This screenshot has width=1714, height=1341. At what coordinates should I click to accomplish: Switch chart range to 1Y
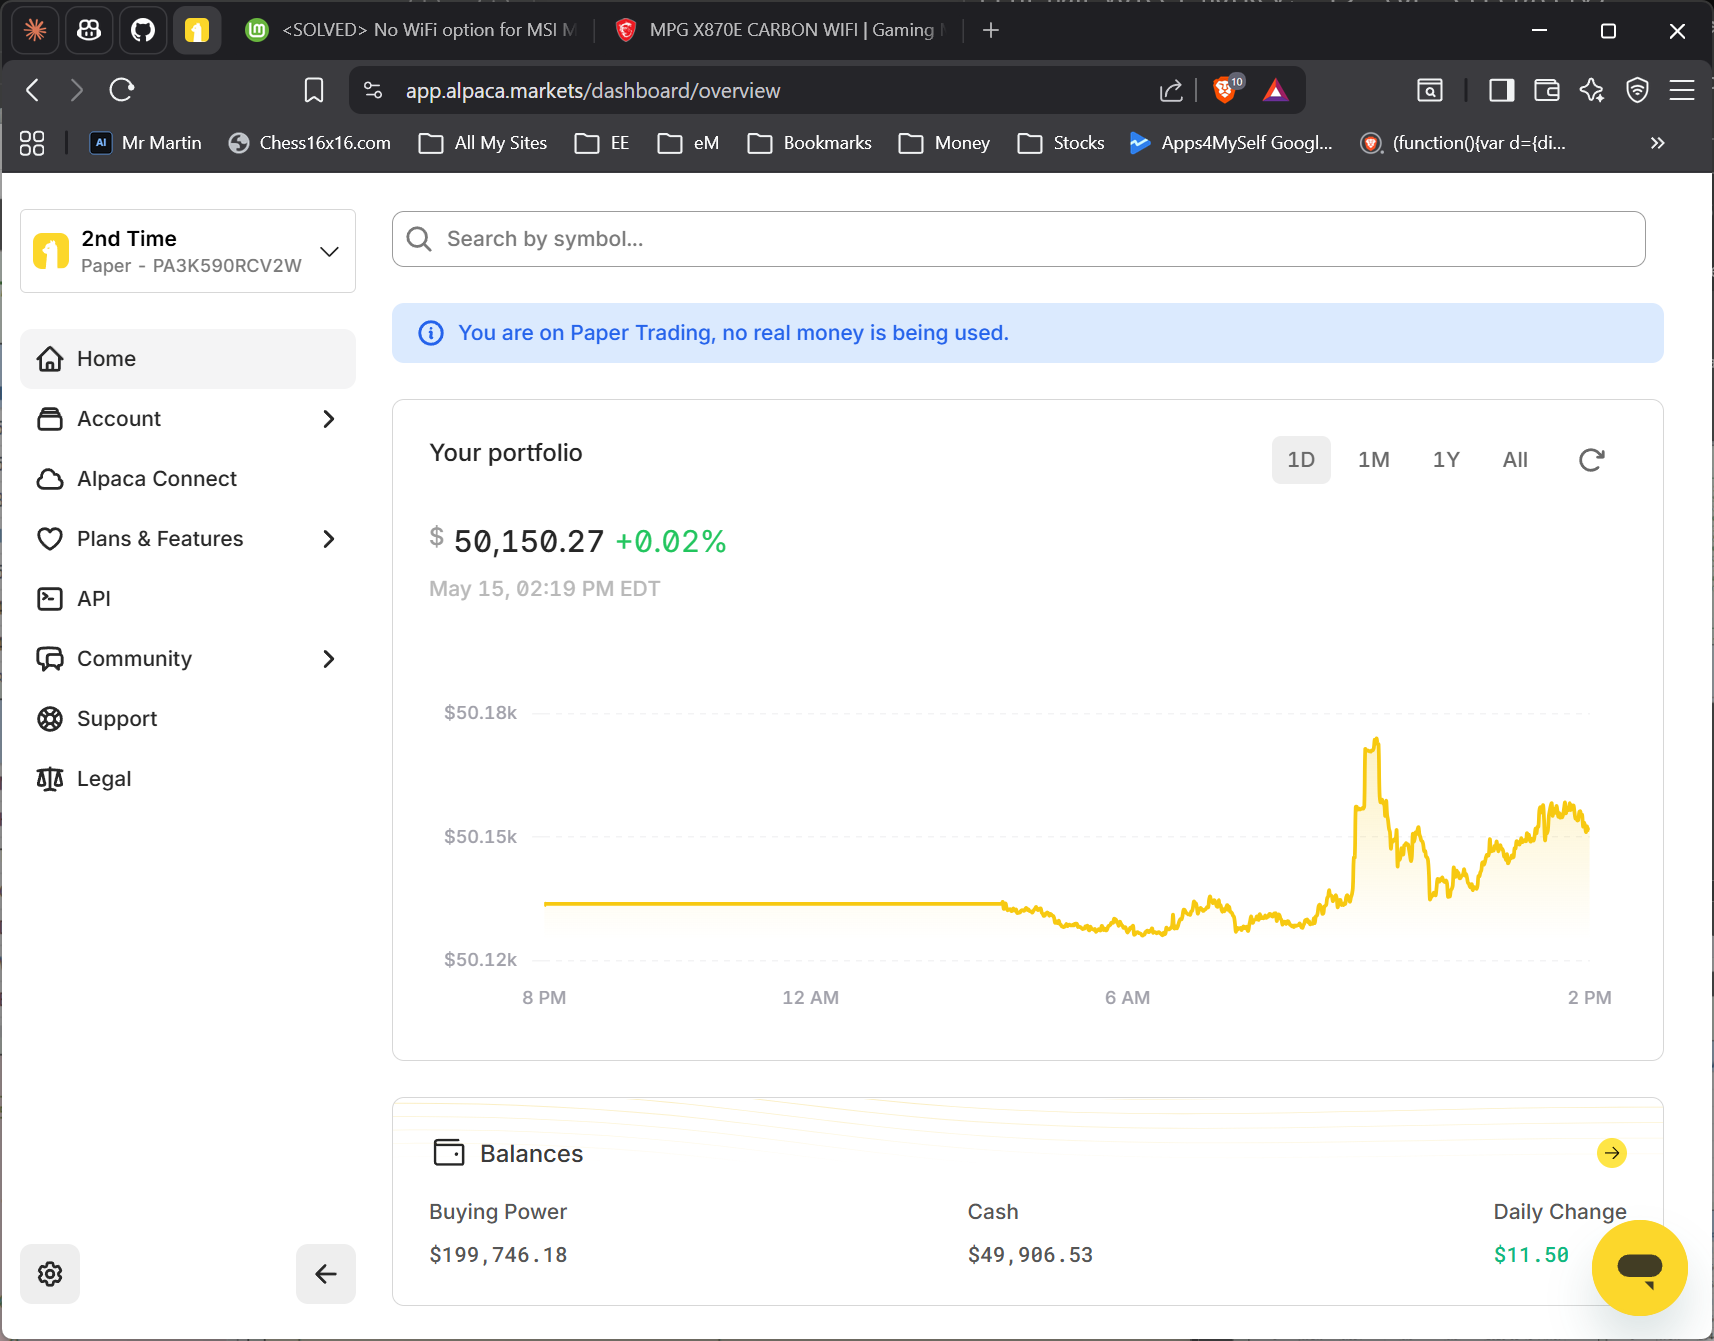pyautogui.click(x=1446, y=460)
